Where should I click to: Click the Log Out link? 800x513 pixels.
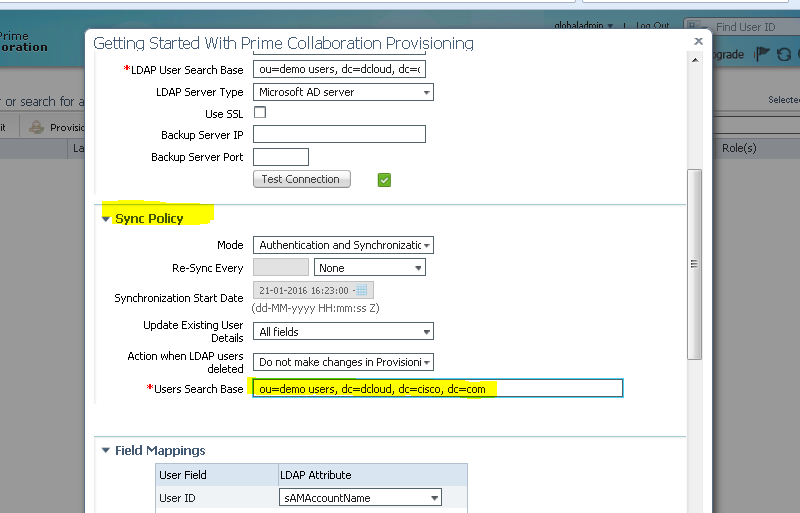653,25
